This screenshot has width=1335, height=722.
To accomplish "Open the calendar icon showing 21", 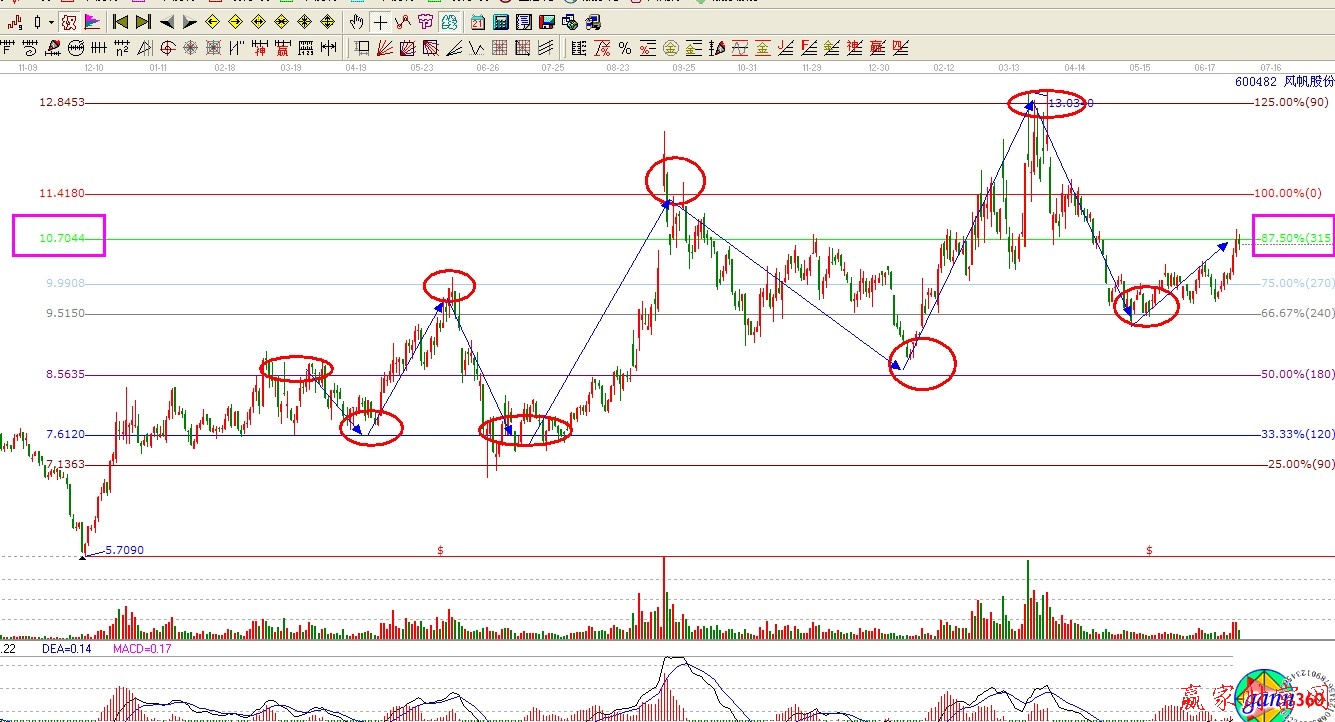I will pyautogui.click(x=478, y=22).
